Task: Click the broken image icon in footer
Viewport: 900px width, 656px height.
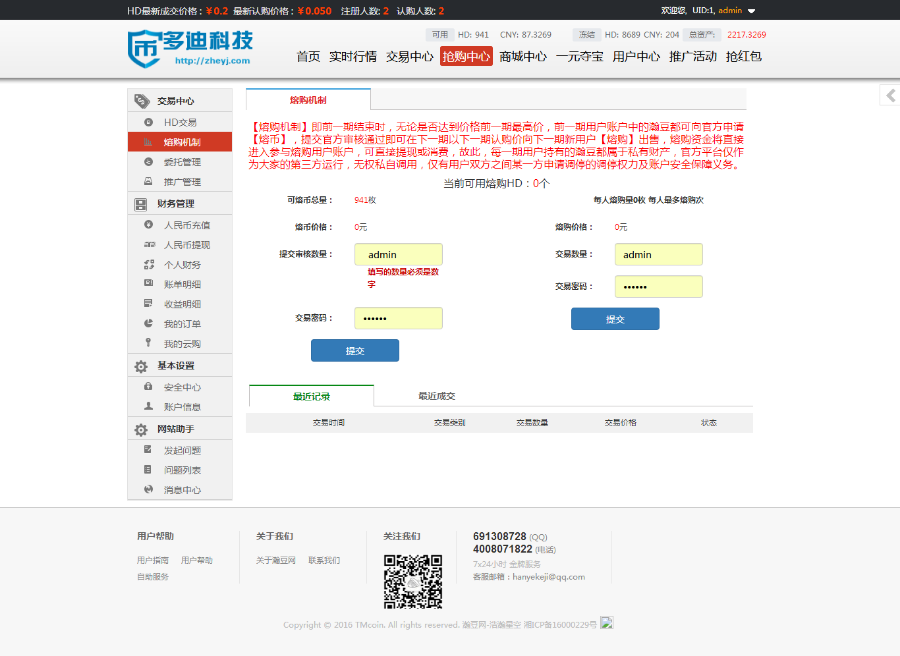Action: tap(607, 623)
